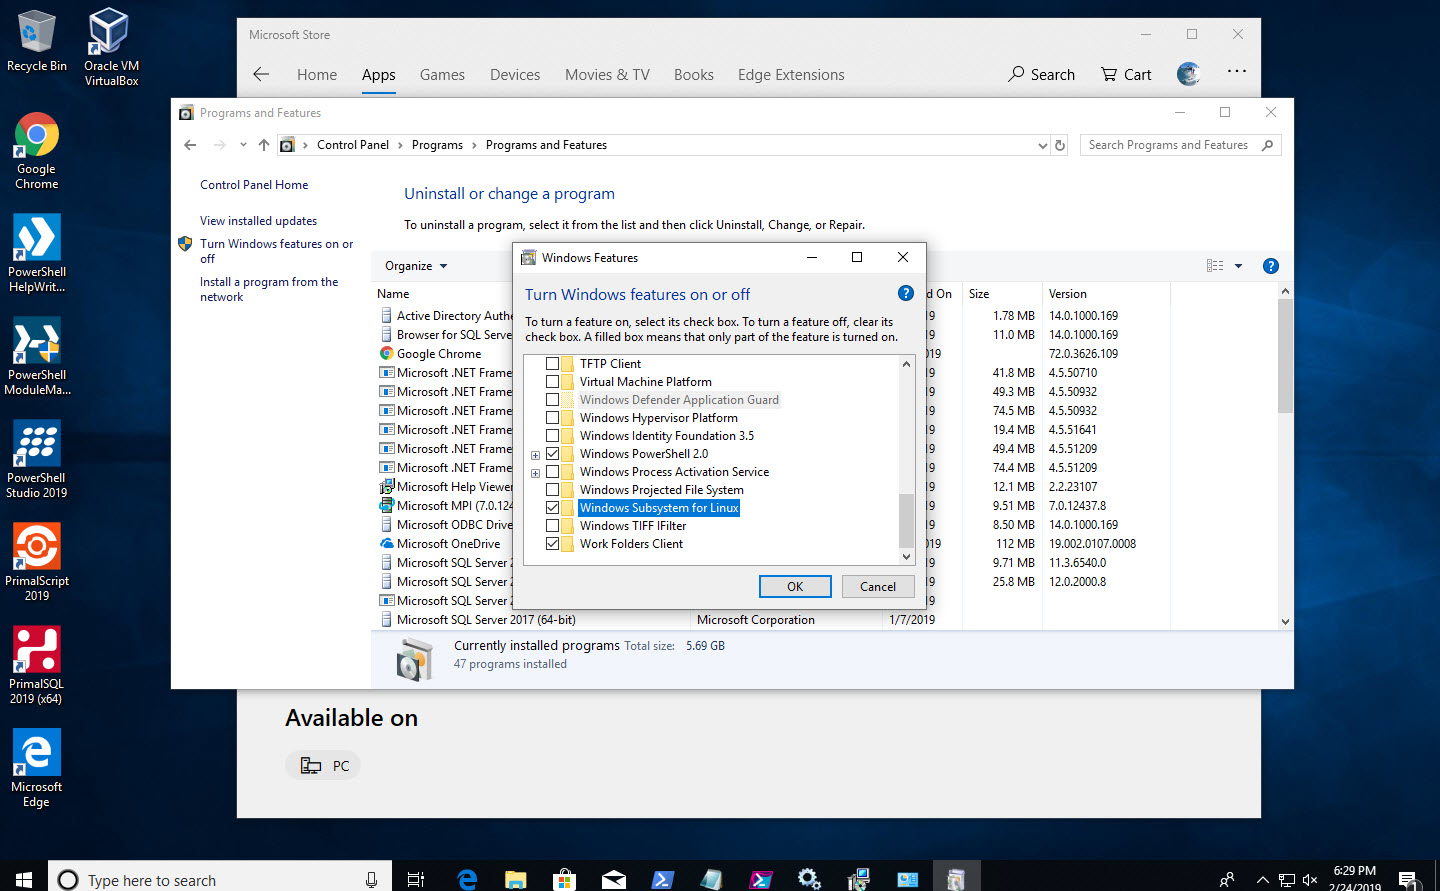
Task: Go to the Store Home tab
Action: coord(317,75)
